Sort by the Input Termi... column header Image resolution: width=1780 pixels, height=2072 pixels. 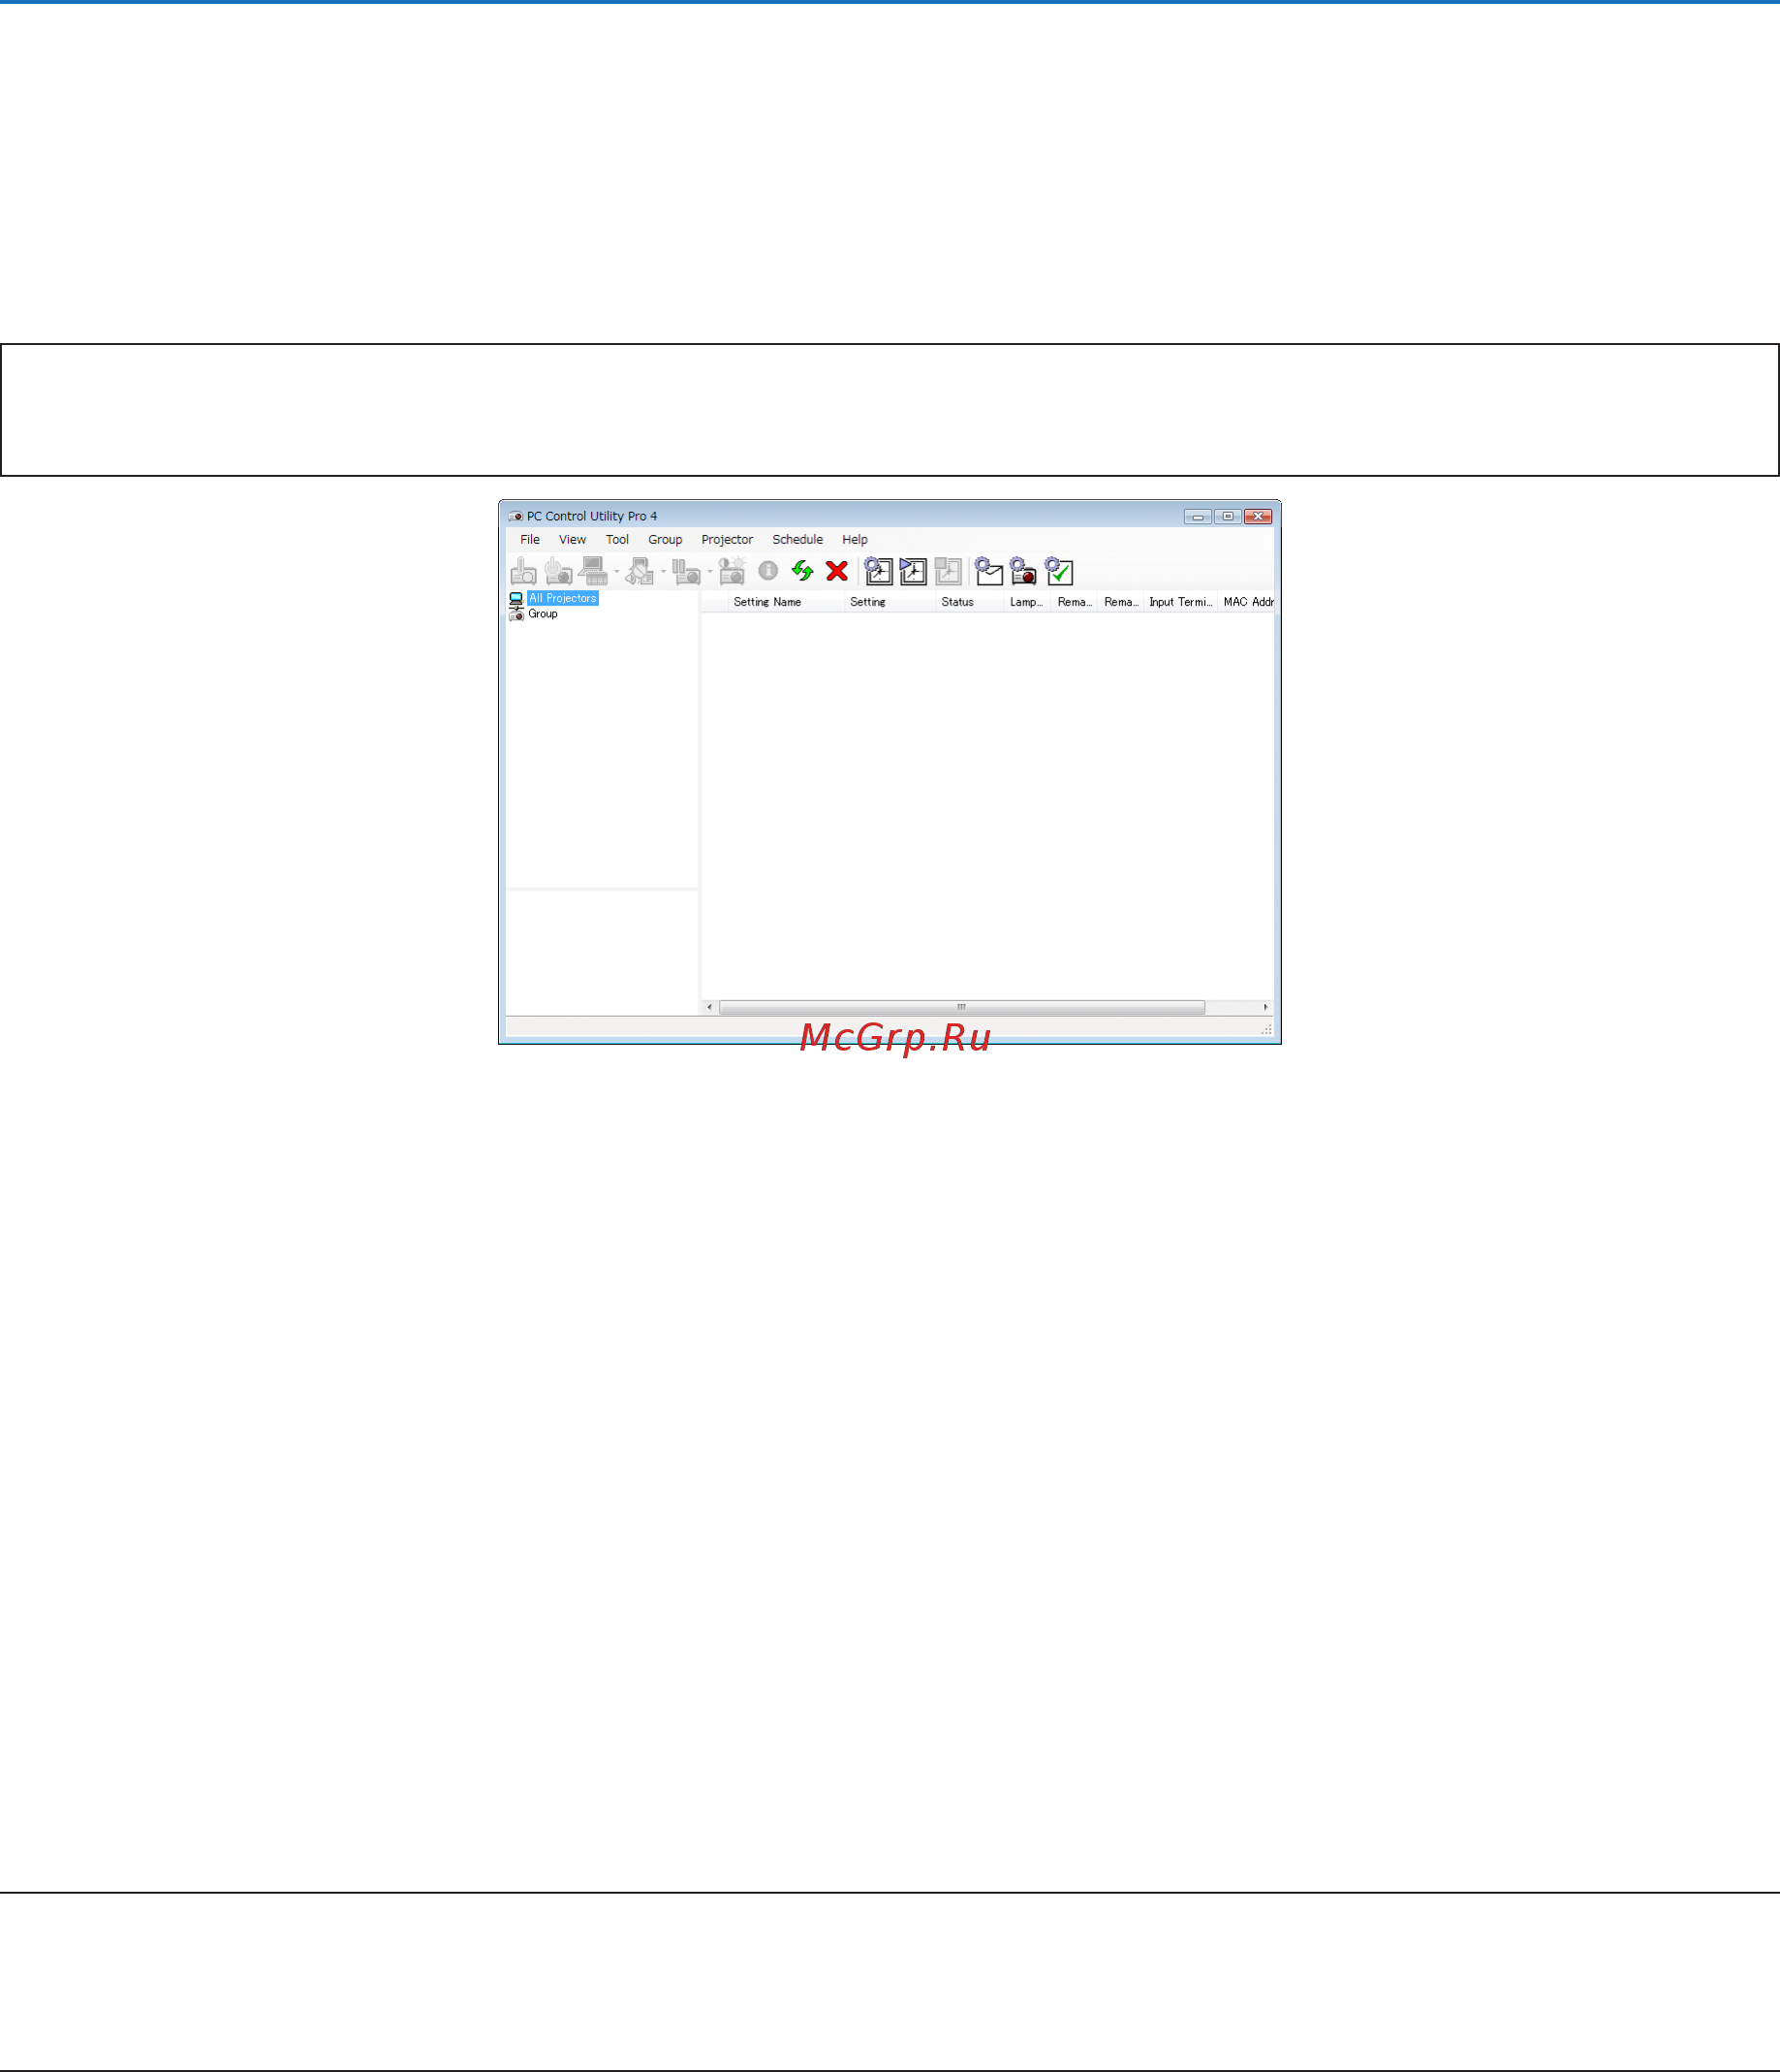coord(1180,602)
